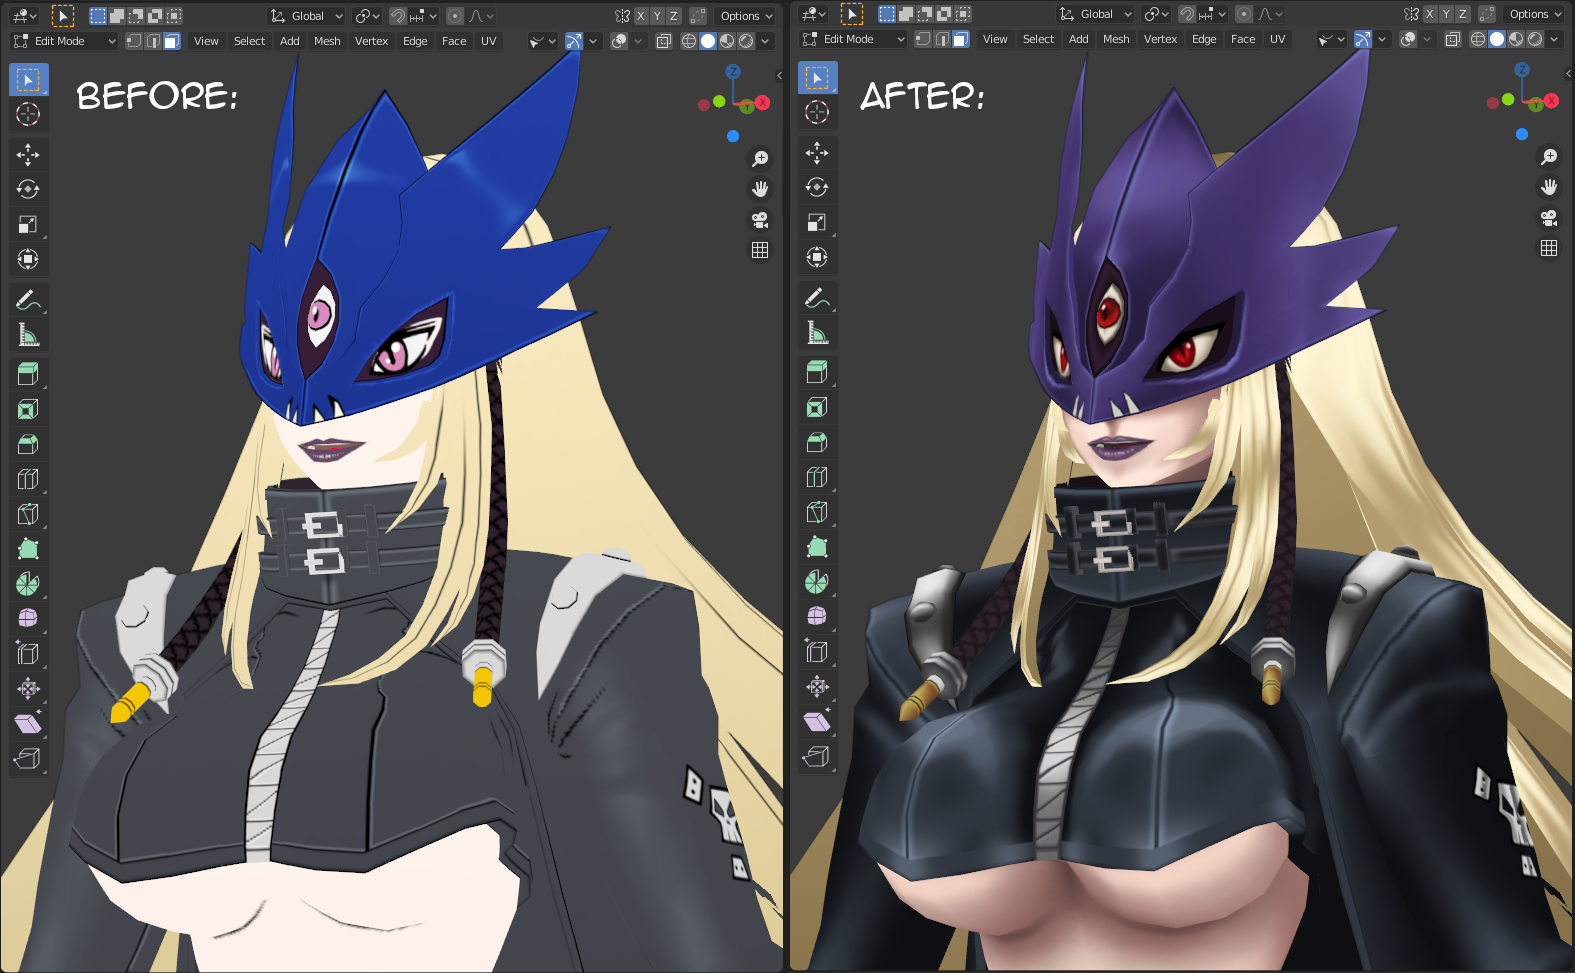Image resolution: width=1575 pixels, height=973 pixels.
Task: Activate the Transform tool in BEFORE viewport
Action: (28, 259)
